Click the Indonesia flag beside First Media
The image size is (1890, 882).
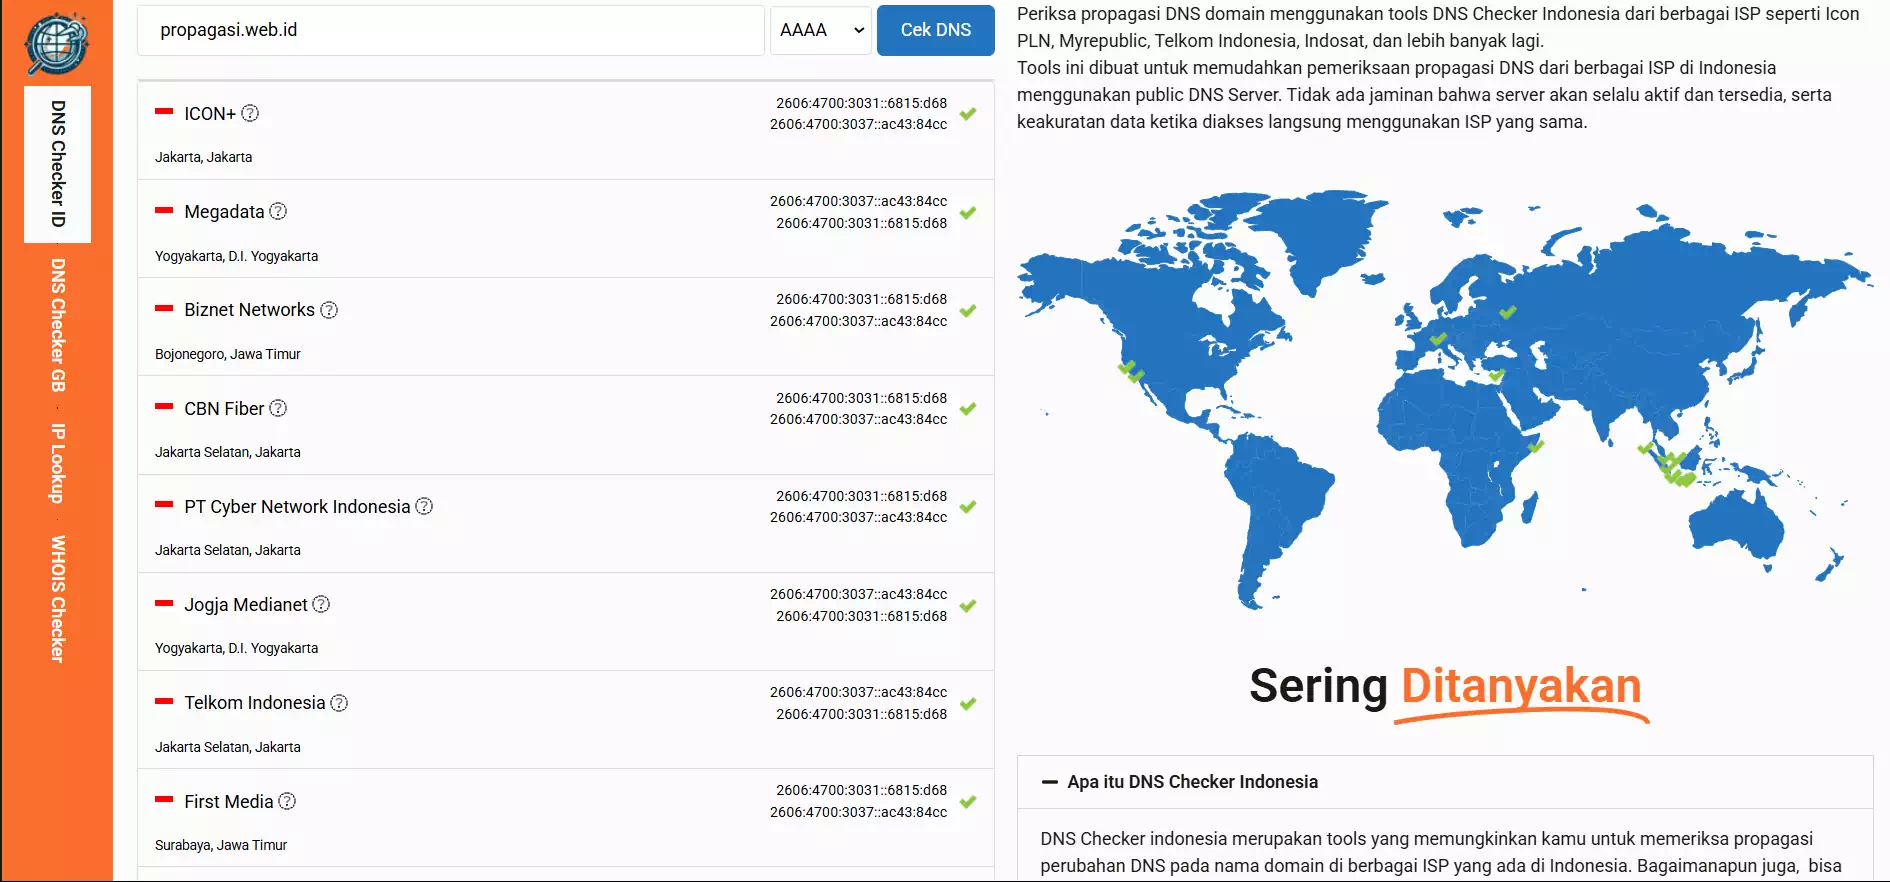click(164, 800)
